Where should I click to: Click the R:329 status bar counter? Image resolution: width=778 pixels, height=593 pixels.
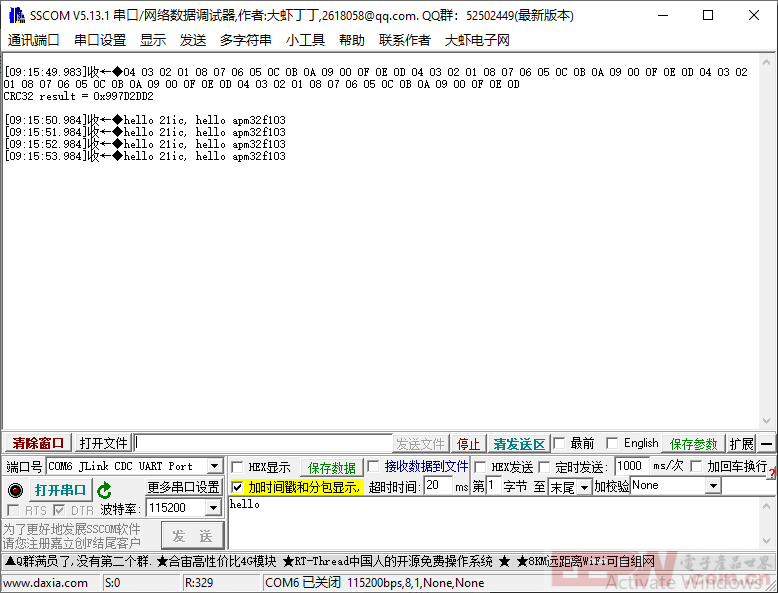coord(199,583)
